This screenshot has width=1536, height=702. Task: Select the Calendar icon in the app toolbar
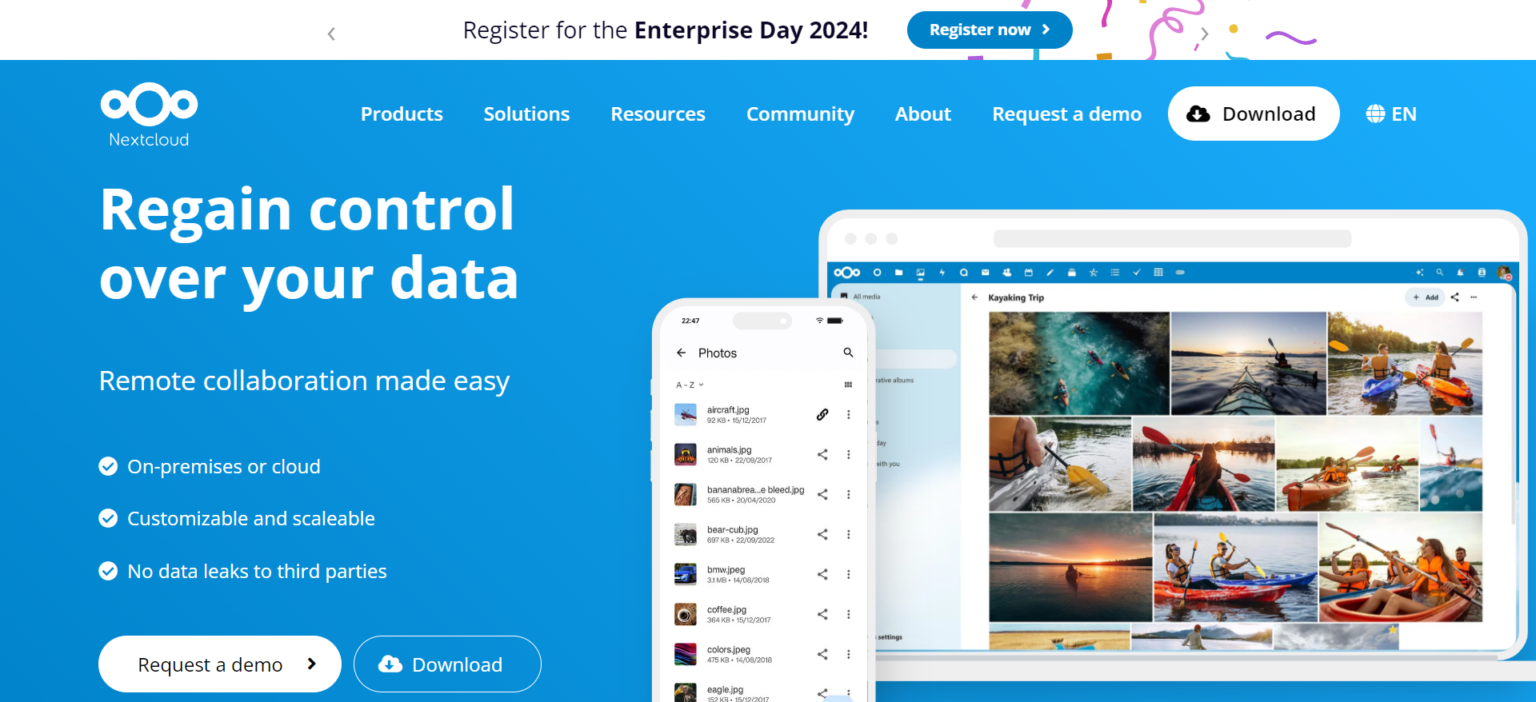pyautogui.click(x=1028, y=272)
